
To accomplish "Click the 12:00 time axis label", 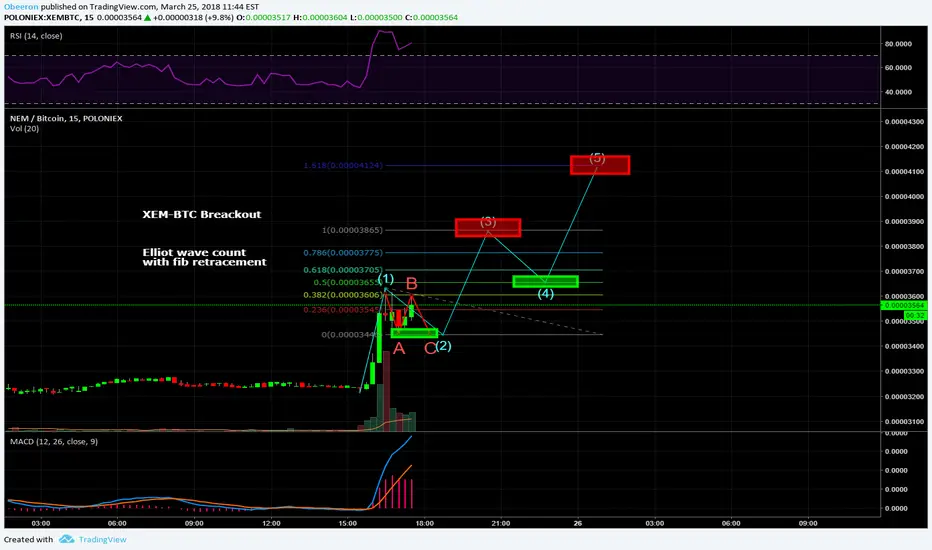I will (271, 523).
